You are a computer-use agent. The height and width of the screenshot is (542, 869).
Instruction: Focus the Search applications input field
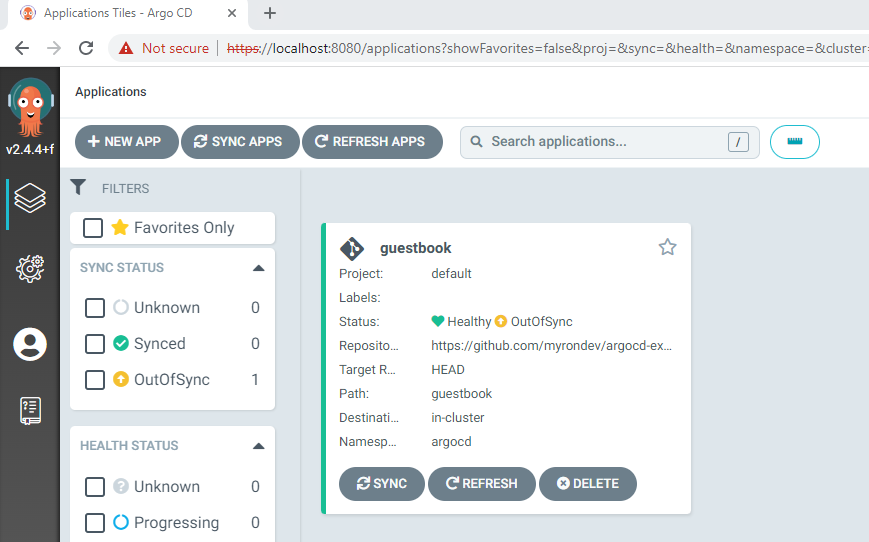pos(609,142)
